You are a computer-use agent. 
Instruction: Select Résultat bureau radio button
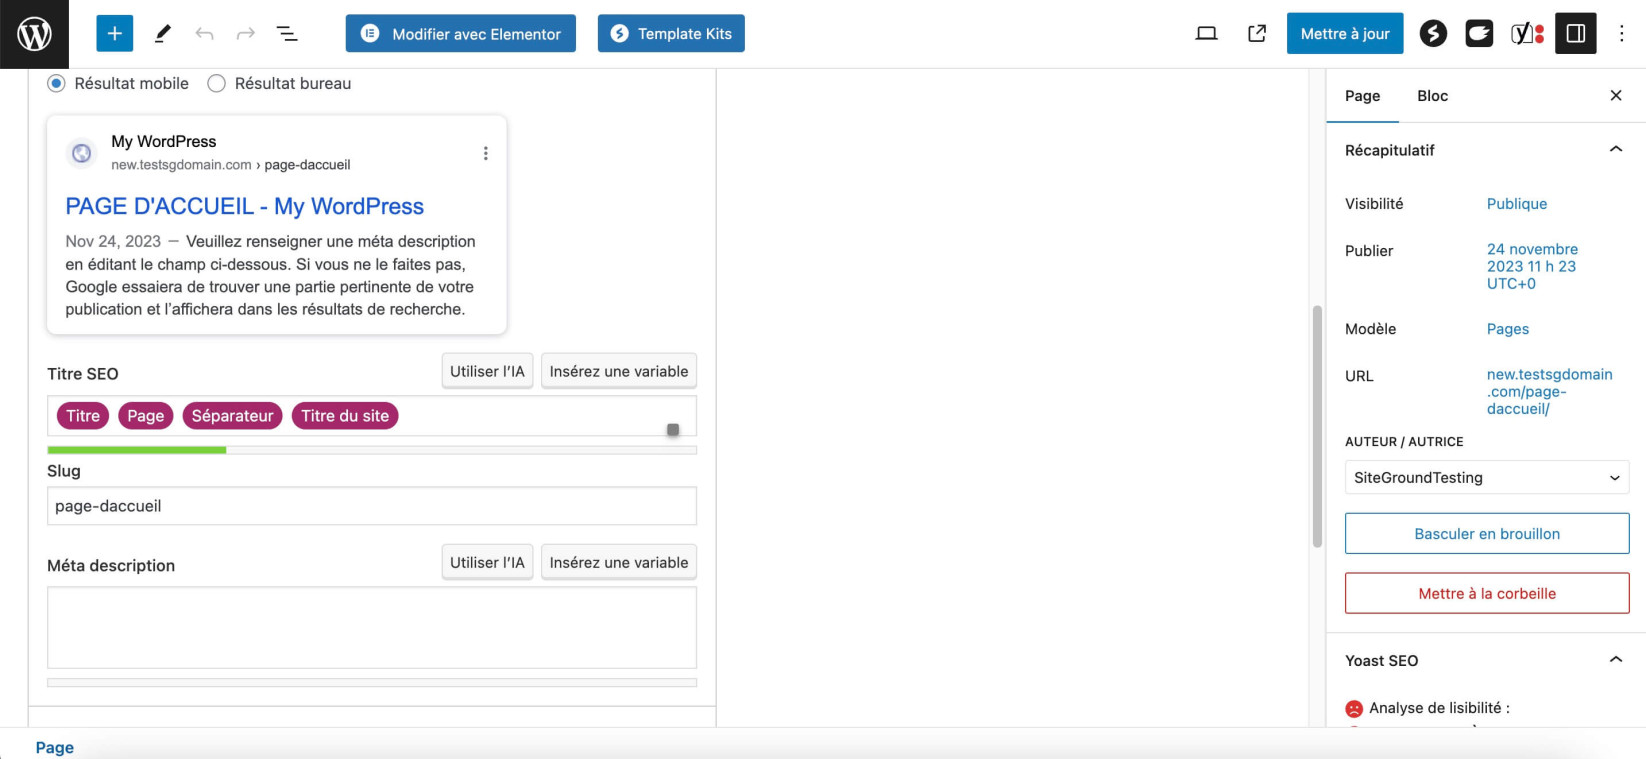click(x=216, y=84)
